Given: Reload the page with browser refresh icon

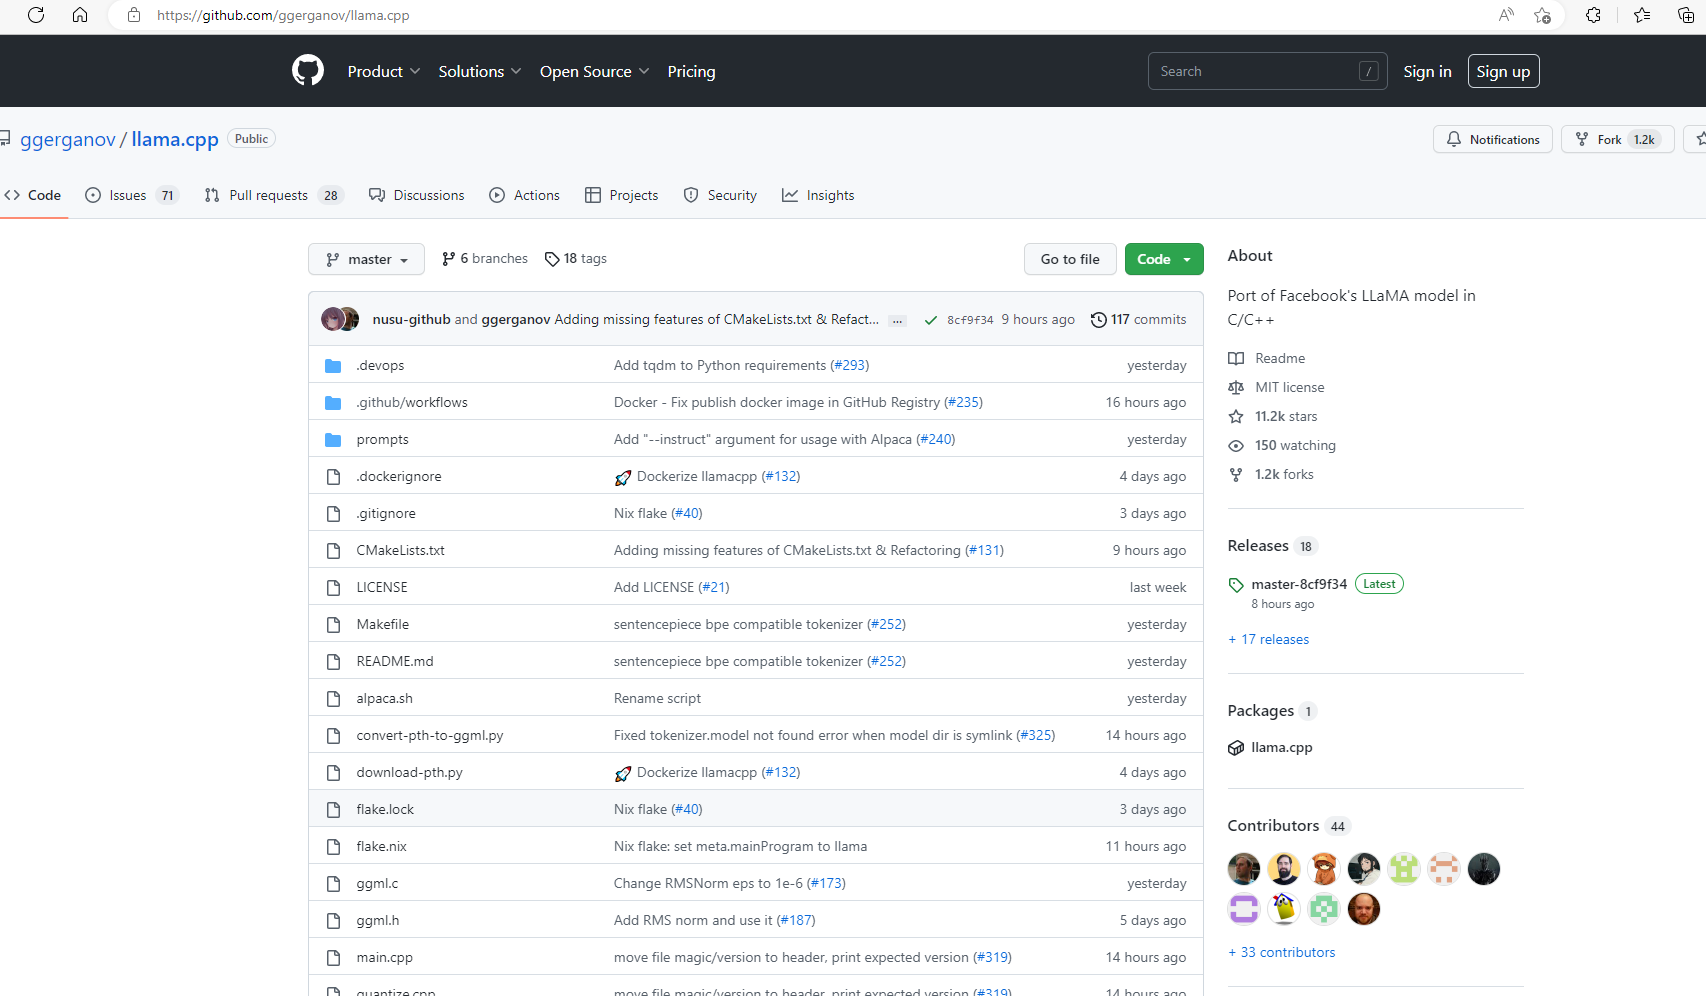Looking at the screenshot, I should (36, 15).
